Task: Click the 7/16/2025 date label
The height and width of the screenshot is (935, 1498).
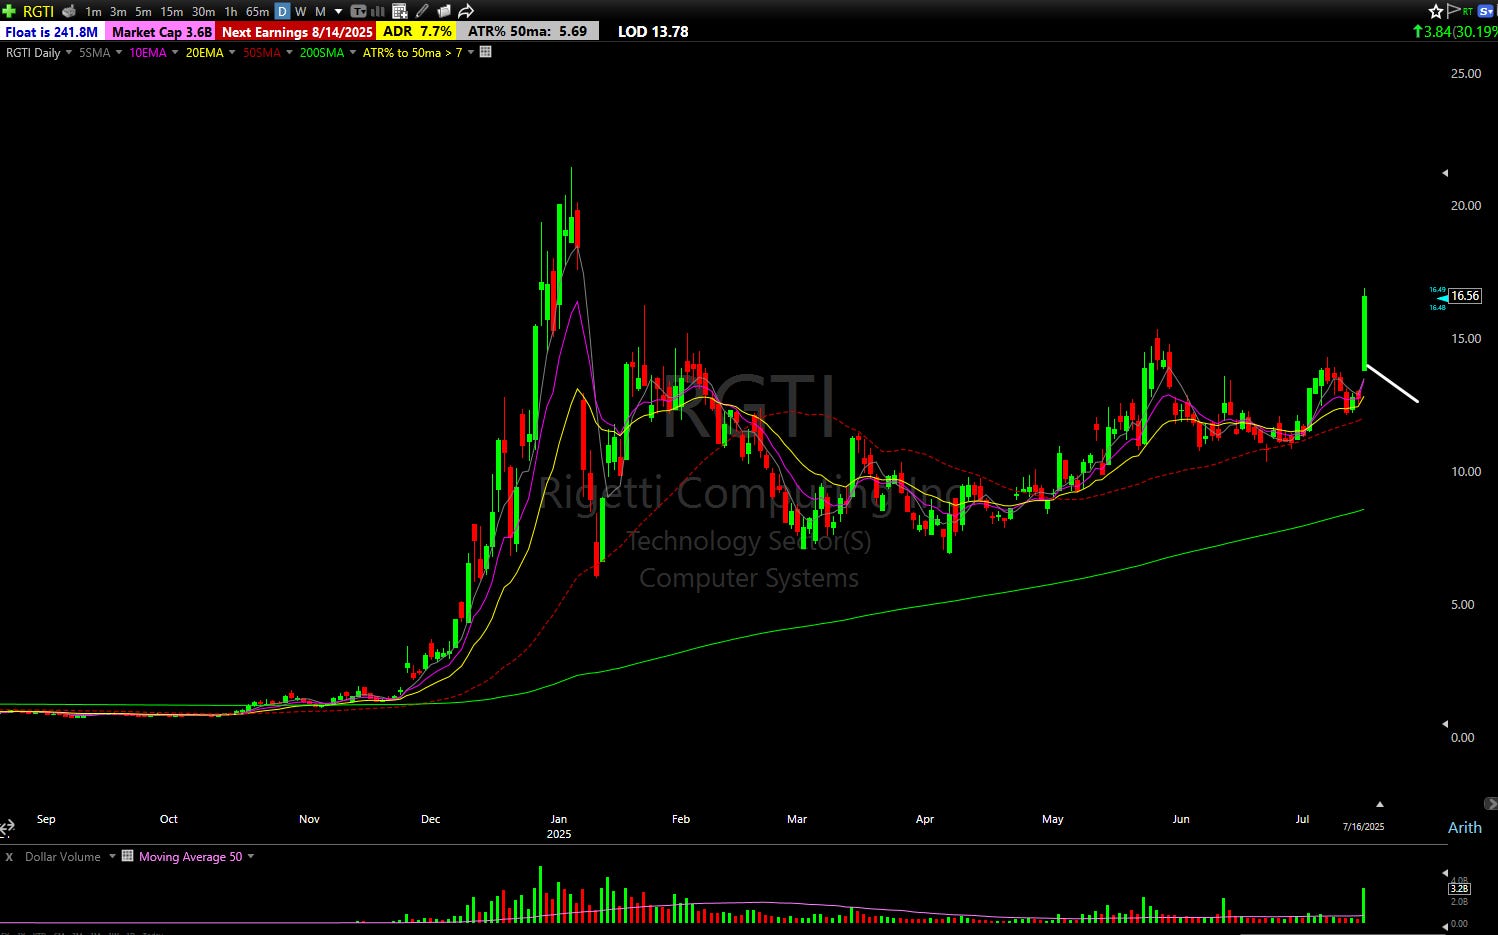Action: click(x=1363, y=826)
